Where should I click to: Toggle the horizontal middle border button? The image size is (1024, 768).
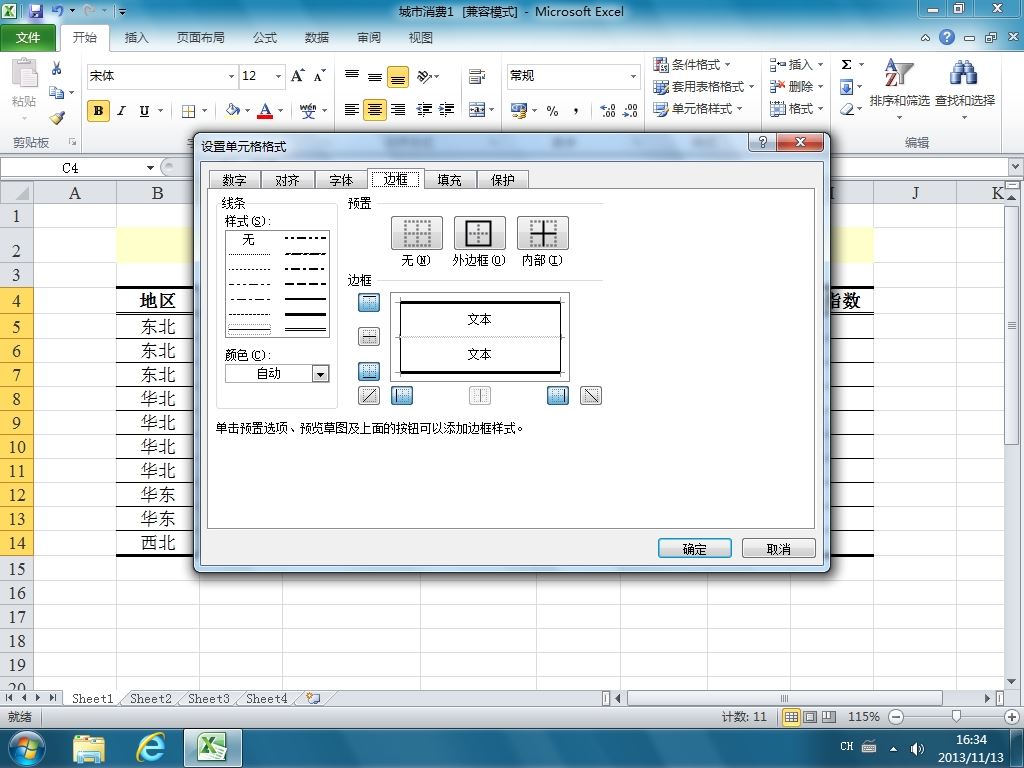(x=369, y=336)
